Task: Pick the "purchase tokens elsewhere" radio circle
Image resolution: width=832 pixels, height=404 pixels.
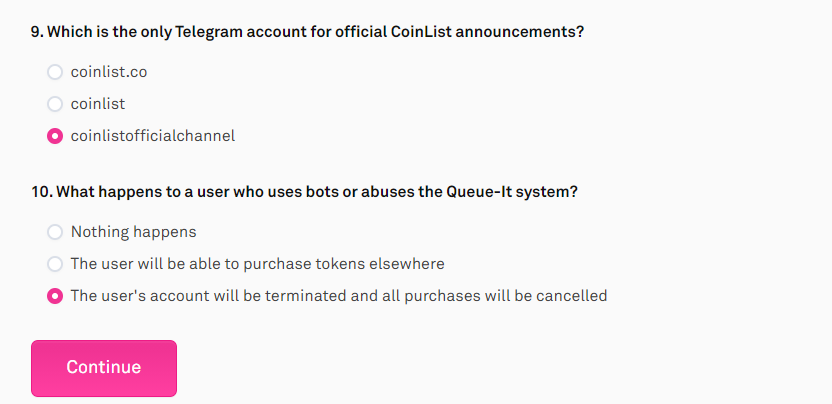Action: (x=55, y=264)
